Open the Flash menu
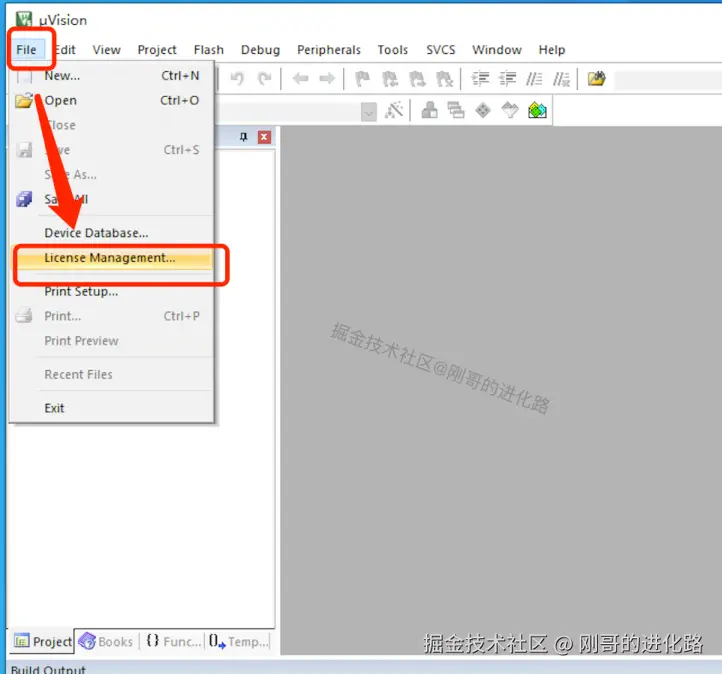This screenshot has height=674, width=722. click(209, 50)
